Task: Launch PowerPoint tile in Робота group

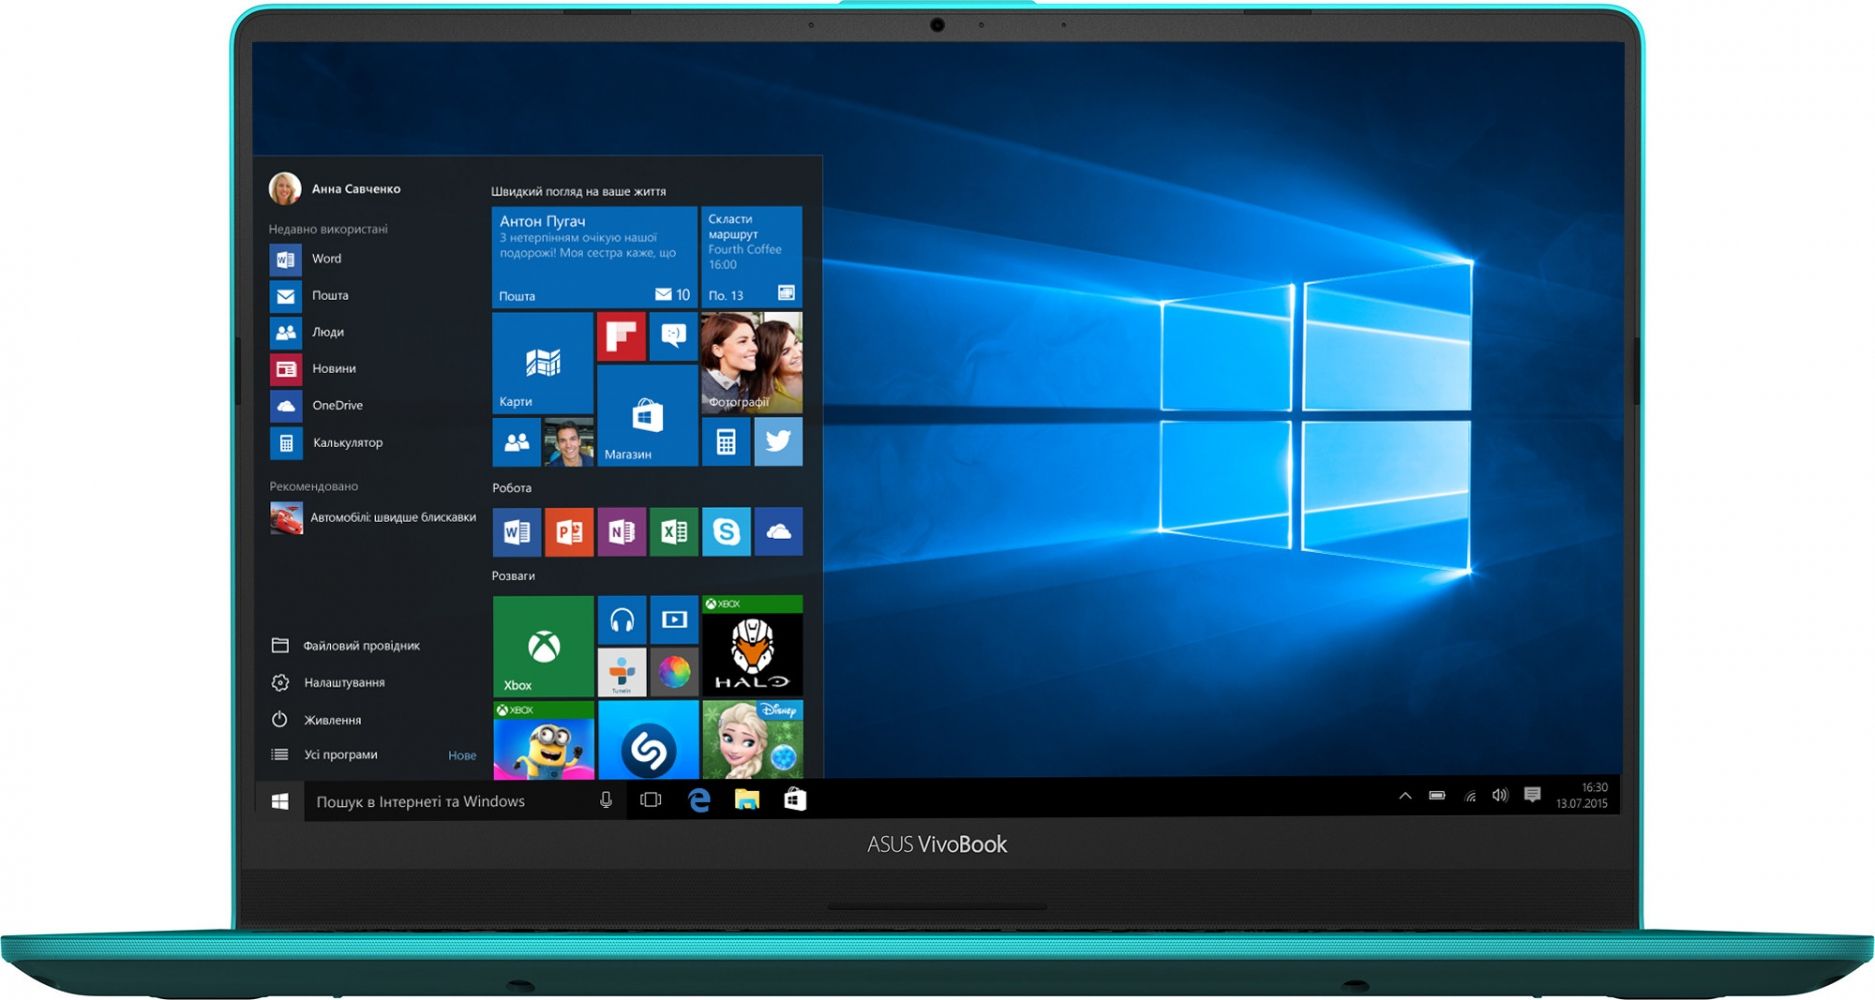Action: (x=569, y=532)
